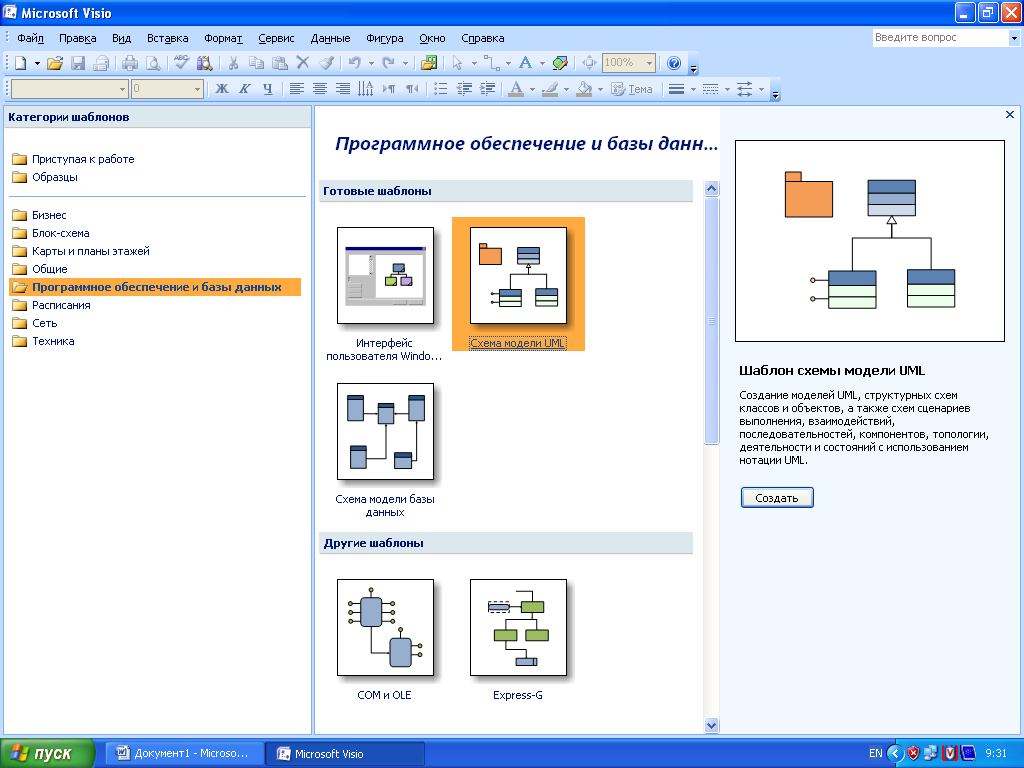Open the Вставка menu
The width and height of the screenshot is (1024, 768).
click(168, 39)
